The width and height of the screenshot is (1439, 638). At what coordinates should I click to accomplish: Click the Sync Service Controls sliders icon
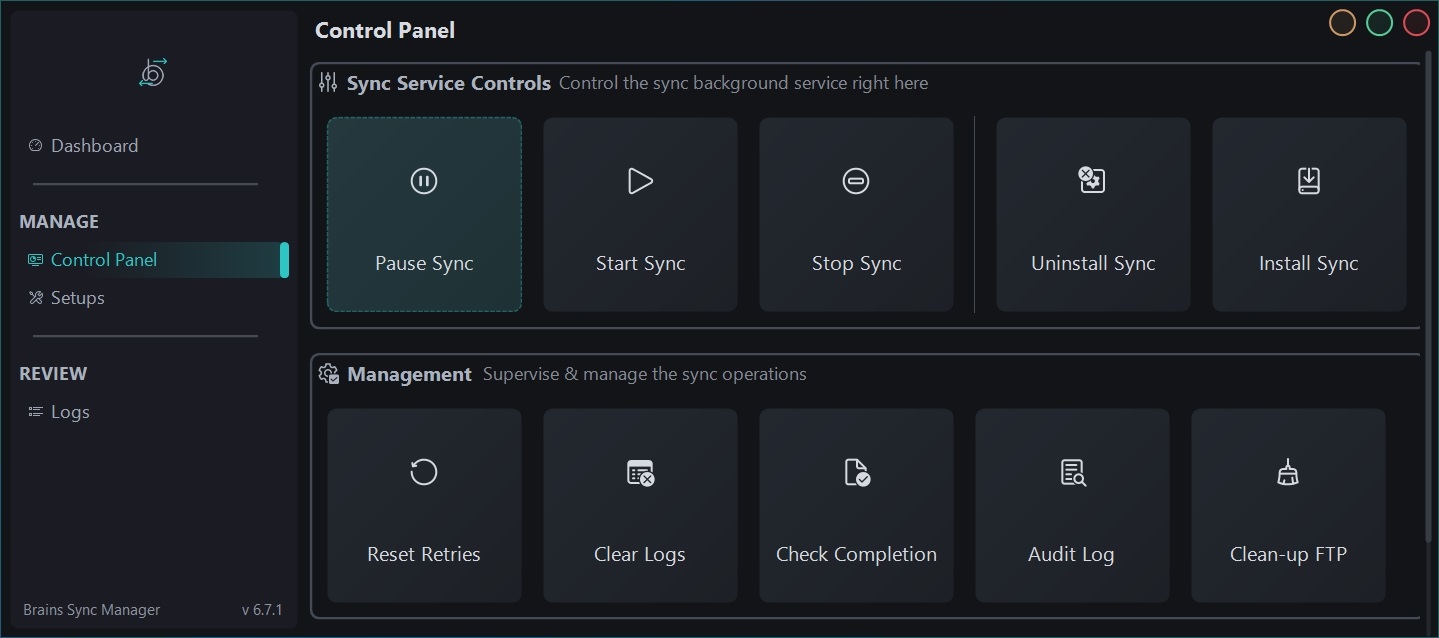(x=328, y=83)
